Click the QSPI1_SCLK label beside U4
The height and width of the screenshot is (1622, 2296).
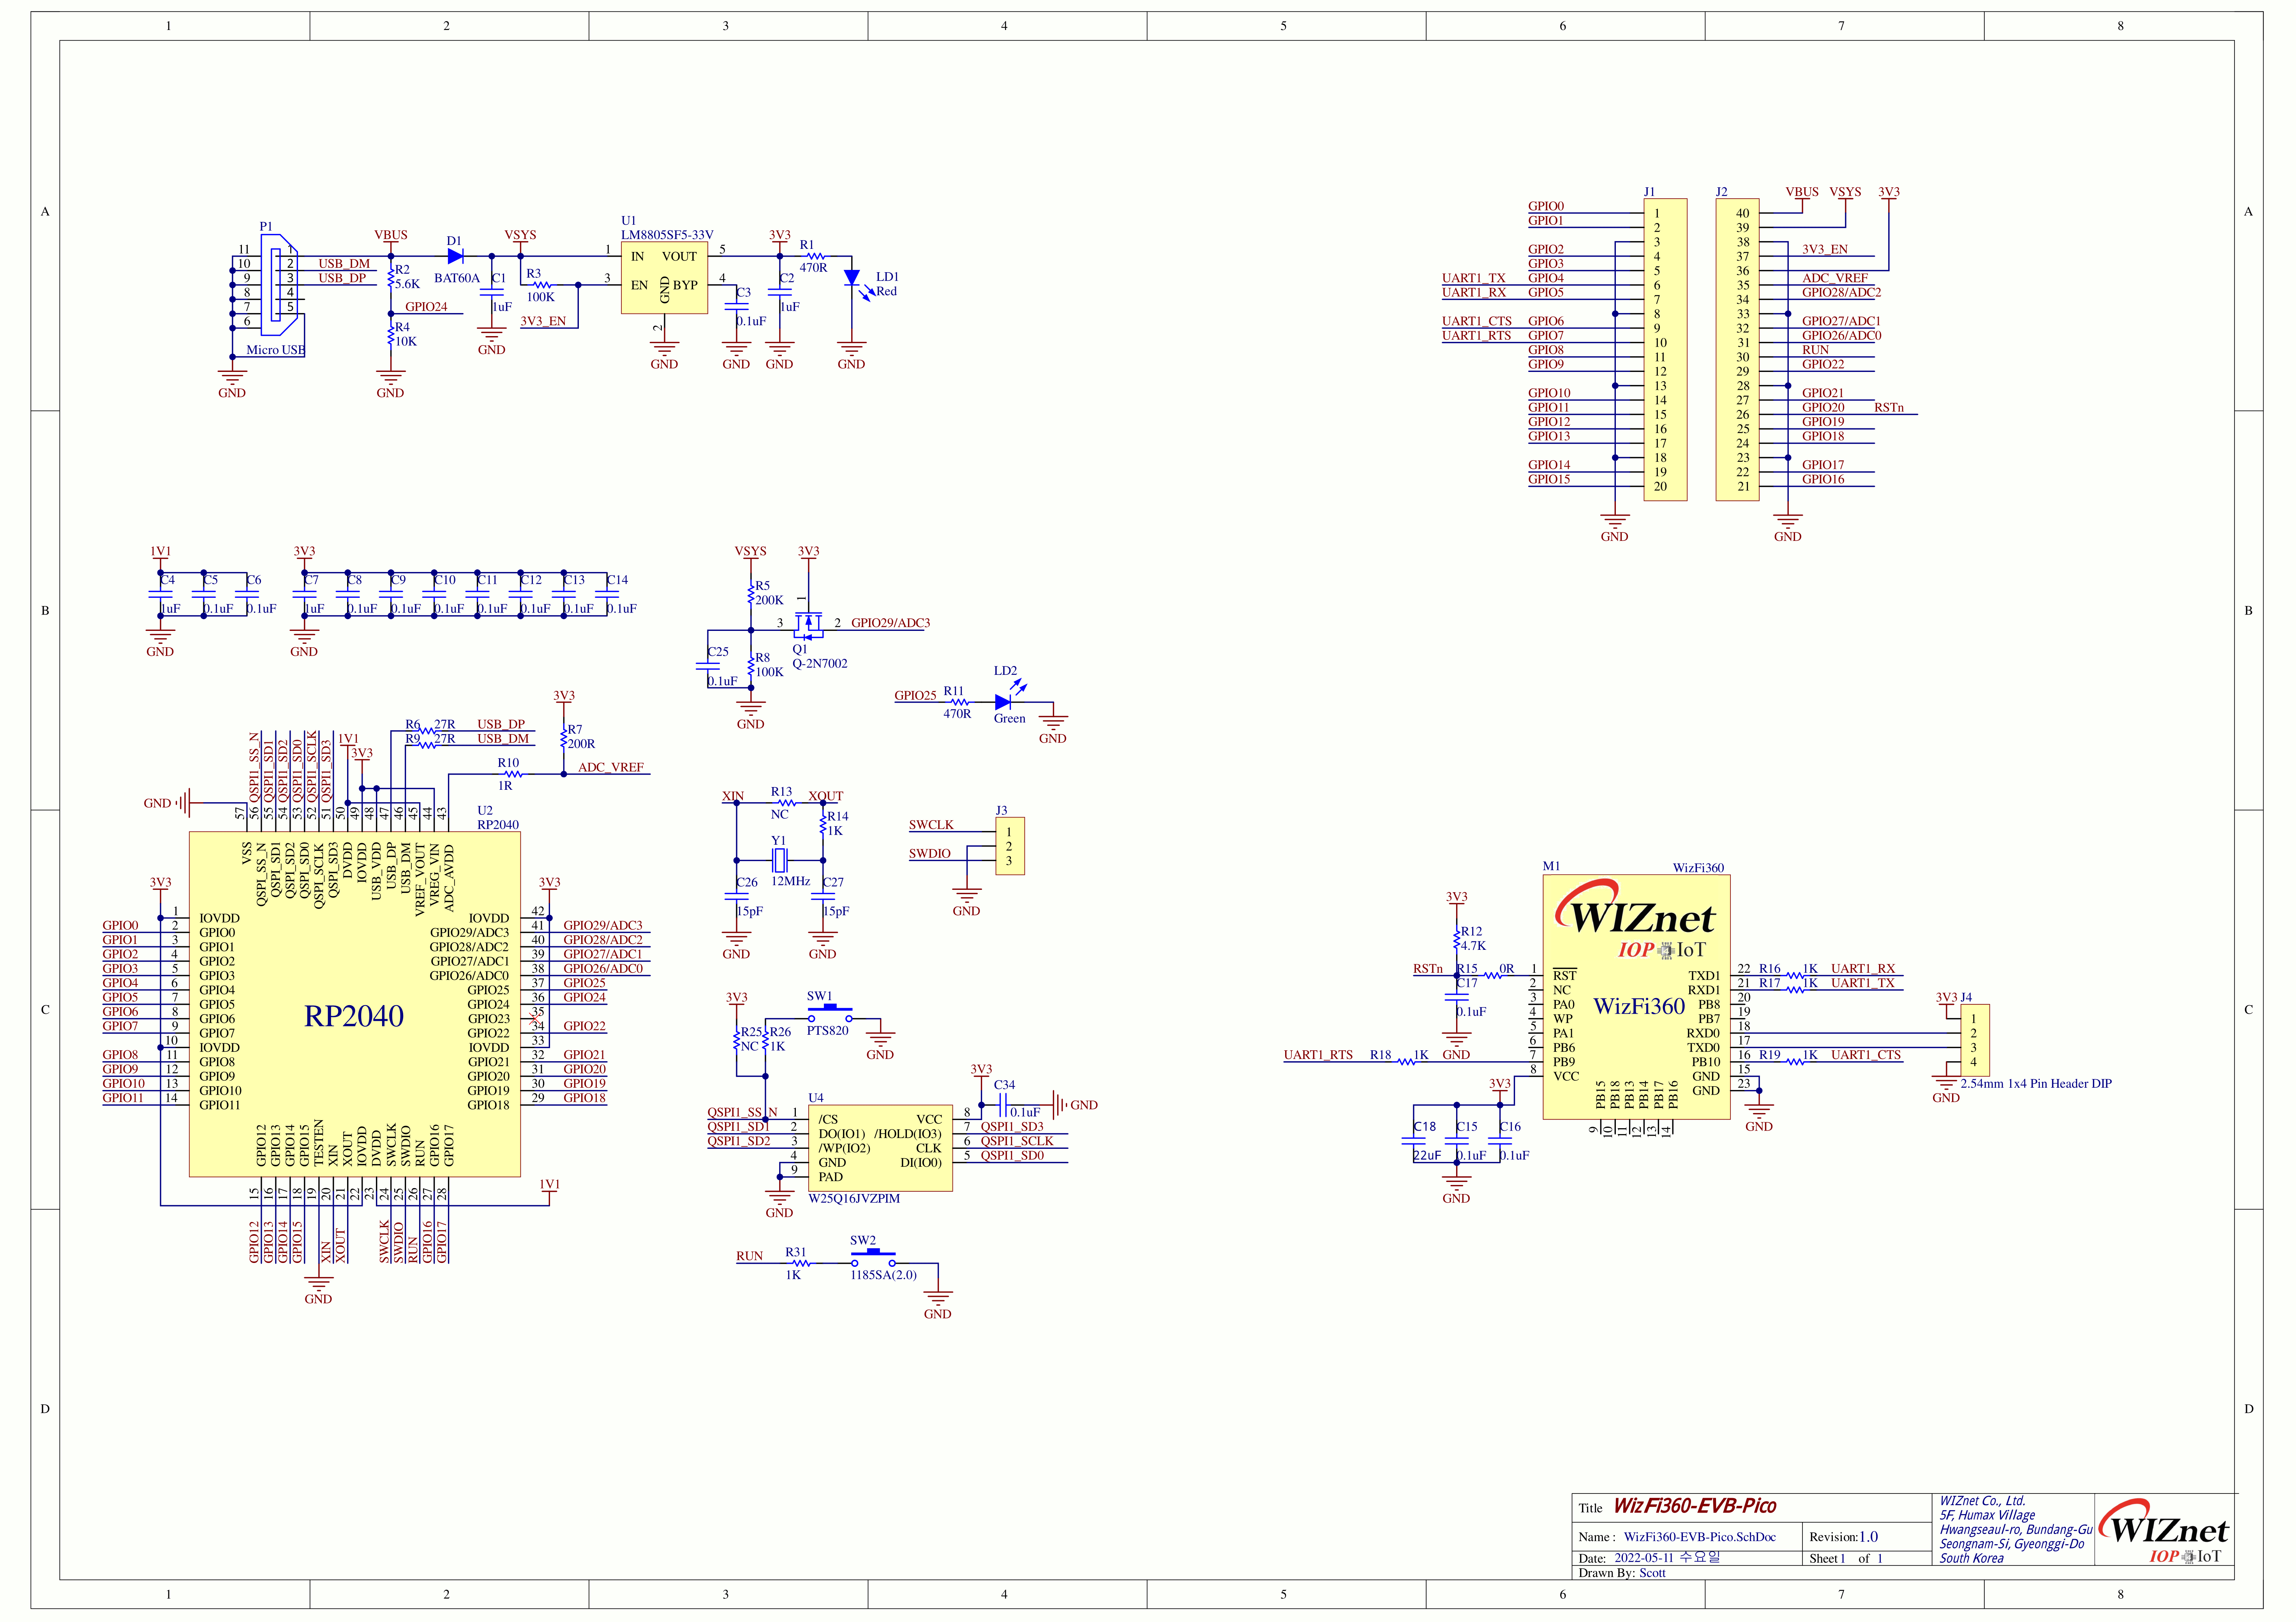[1017, 1141]
